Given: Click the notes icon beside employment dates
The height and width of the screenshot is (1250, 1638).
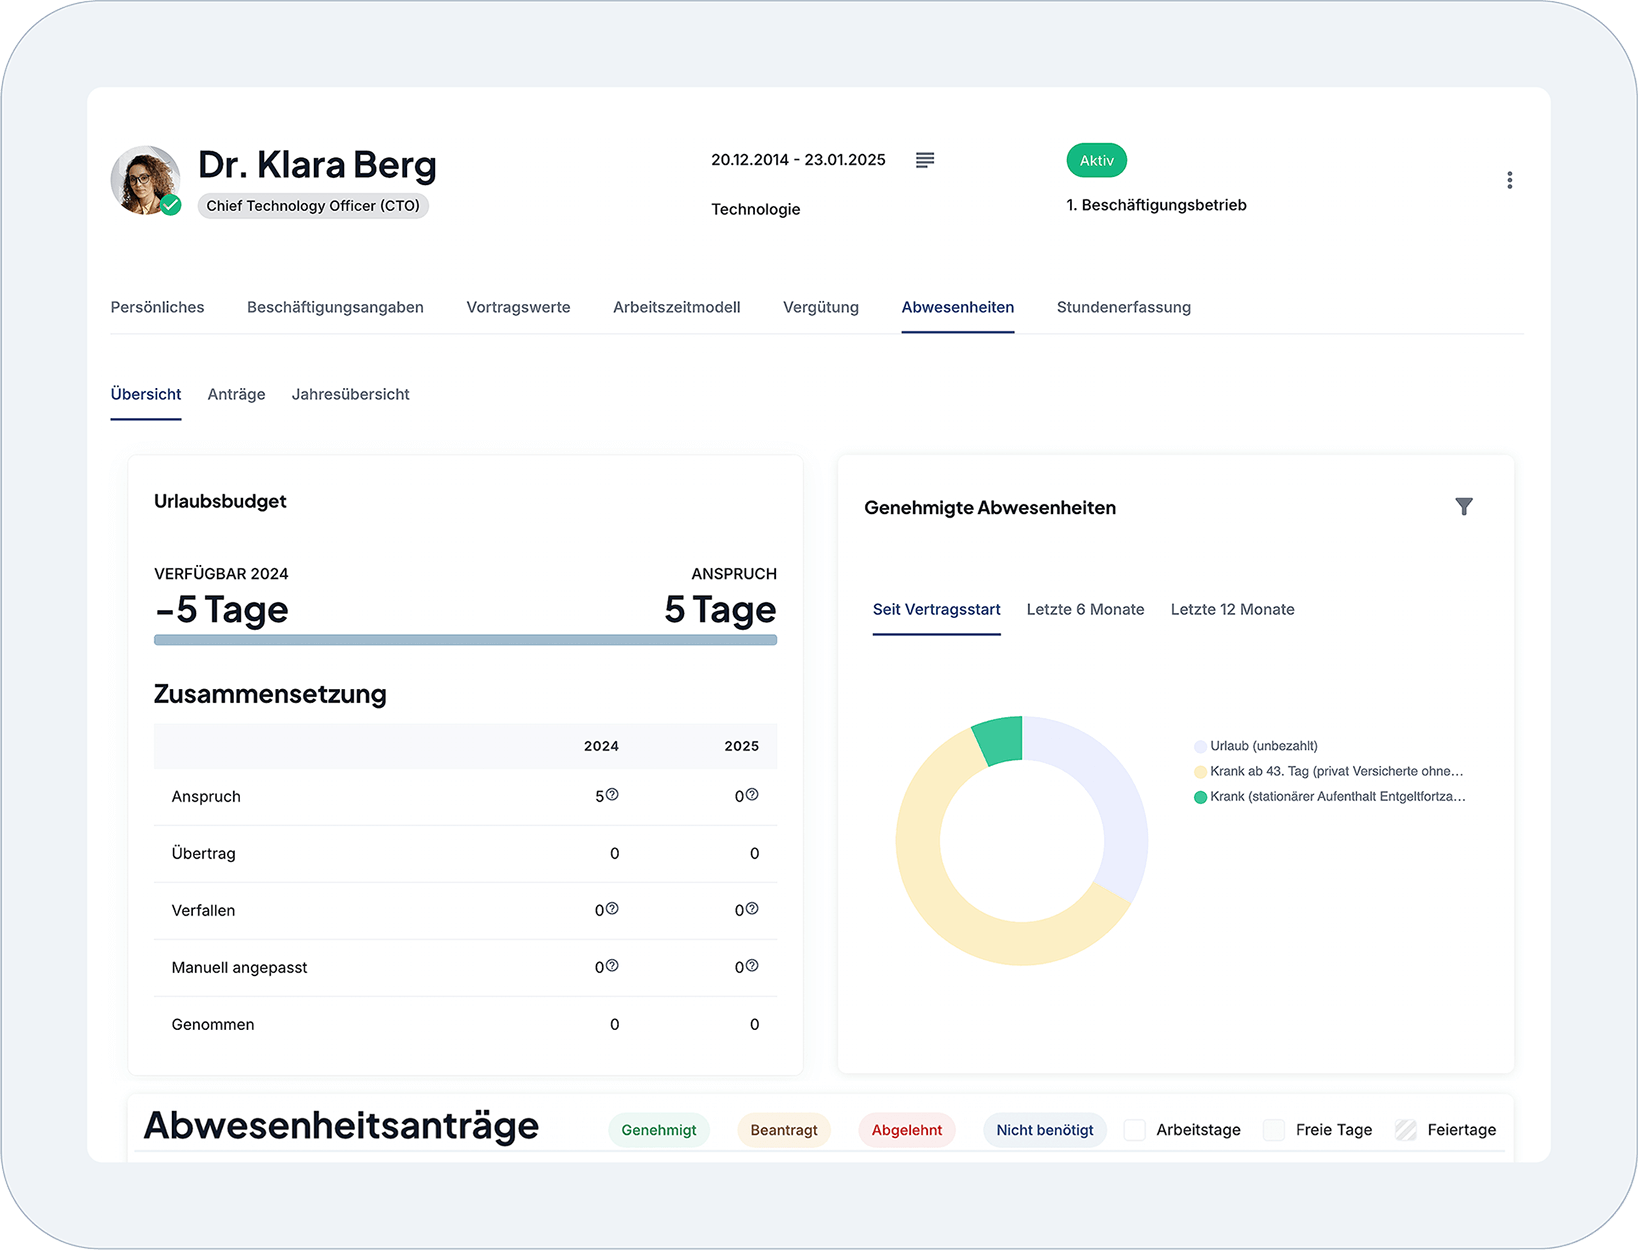Looking at the screenshot, I should [x=925, y=160].
